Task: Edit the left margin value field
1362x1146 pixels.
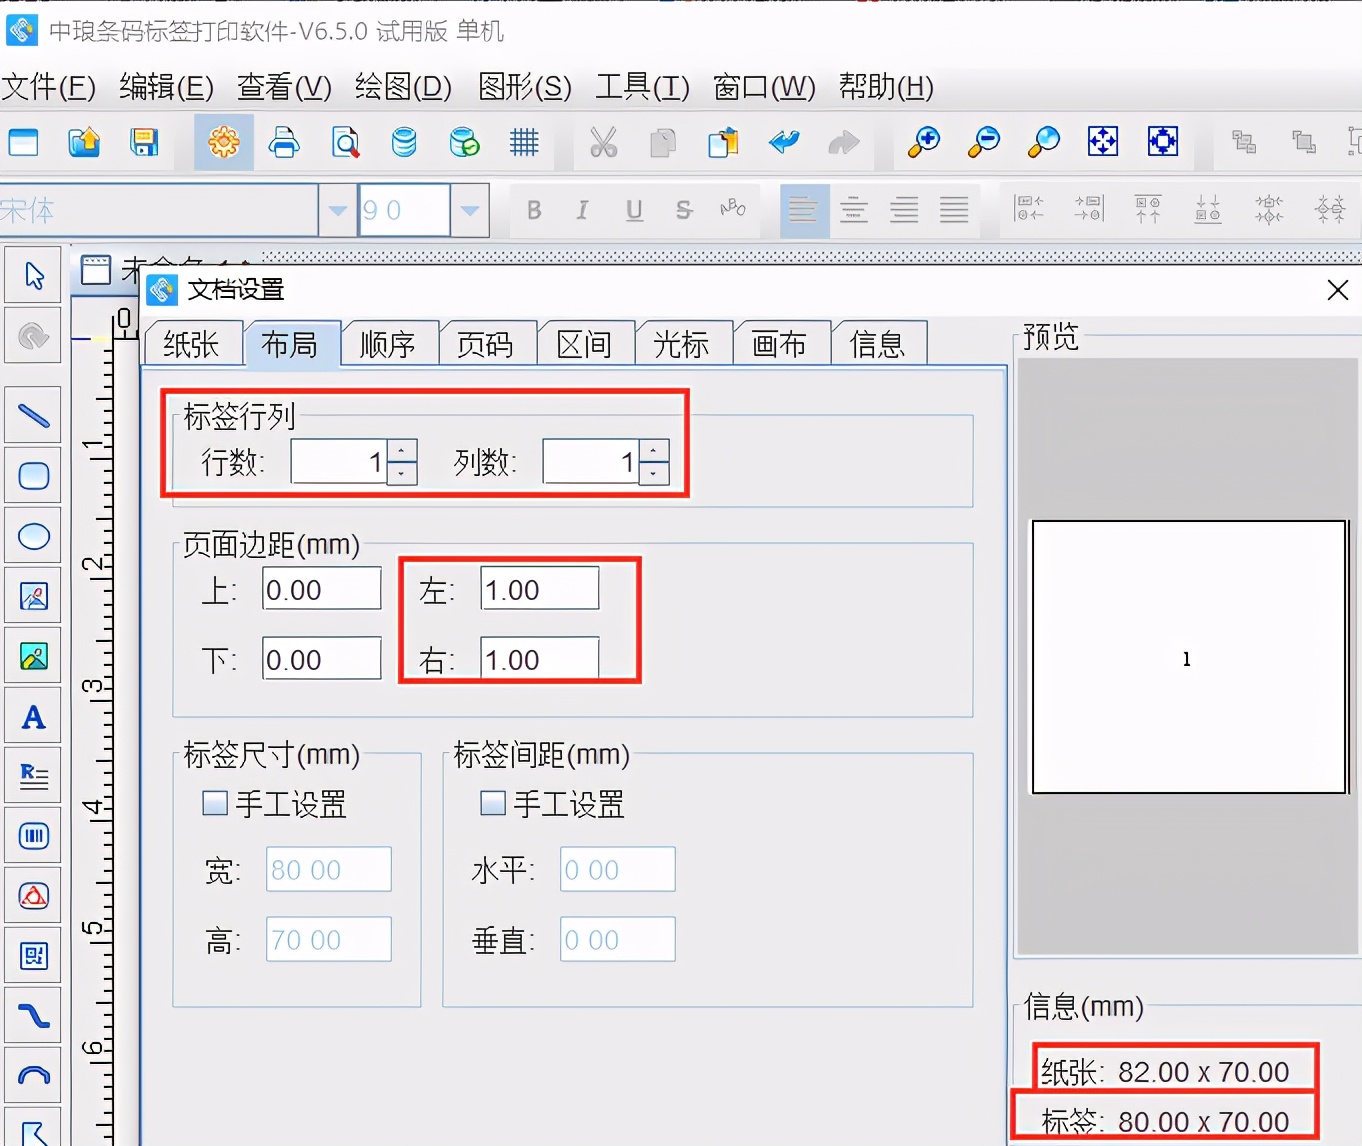Action: click(538, 589)
